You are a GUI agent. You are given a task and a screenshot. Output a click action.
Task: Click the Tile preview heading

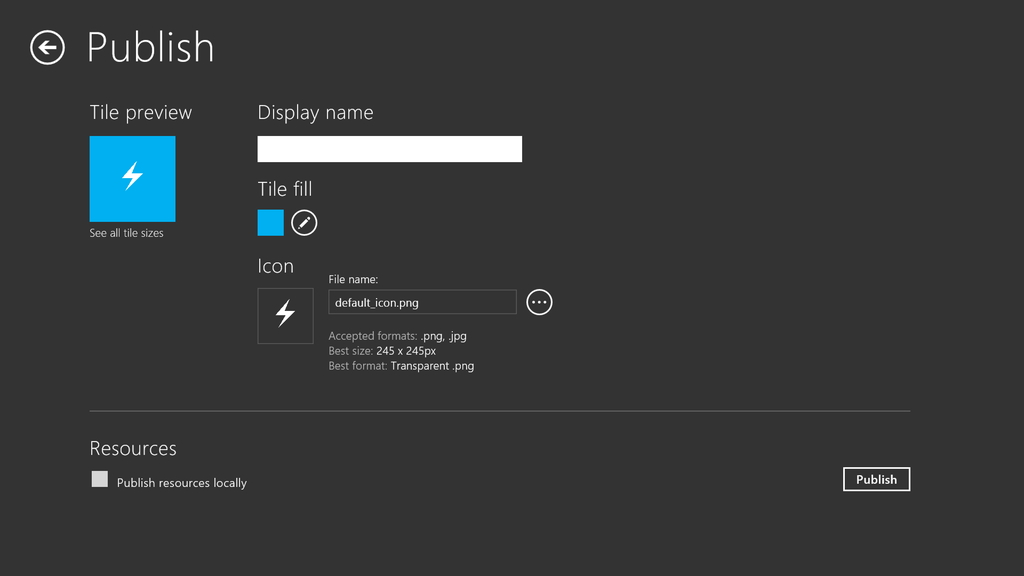click(140, 112)
